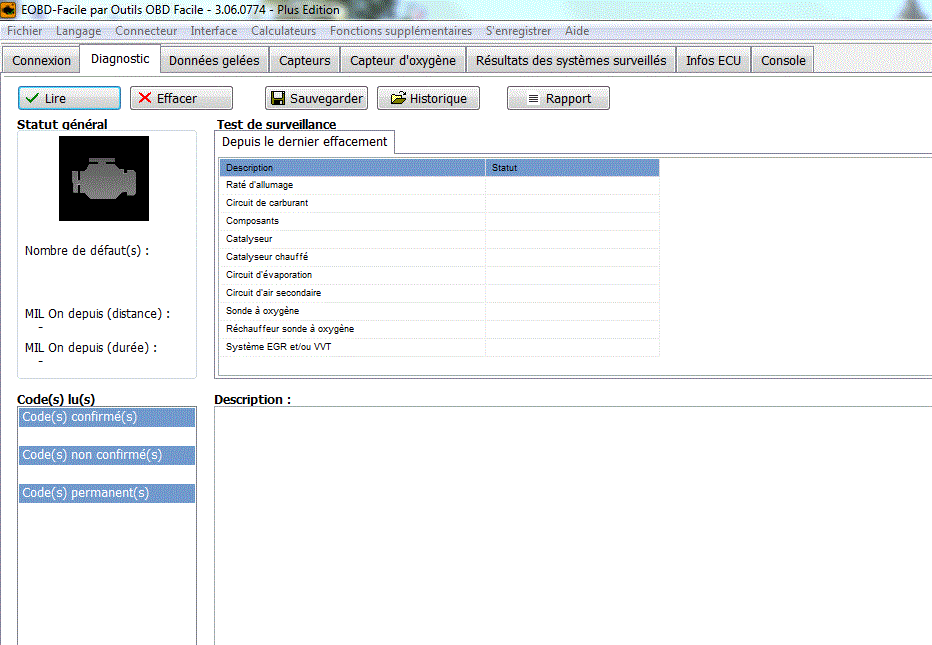Select the Code(s) confirmé(s) list header
The width and height of the screenshot is (932, 645).
pos(106,417)
